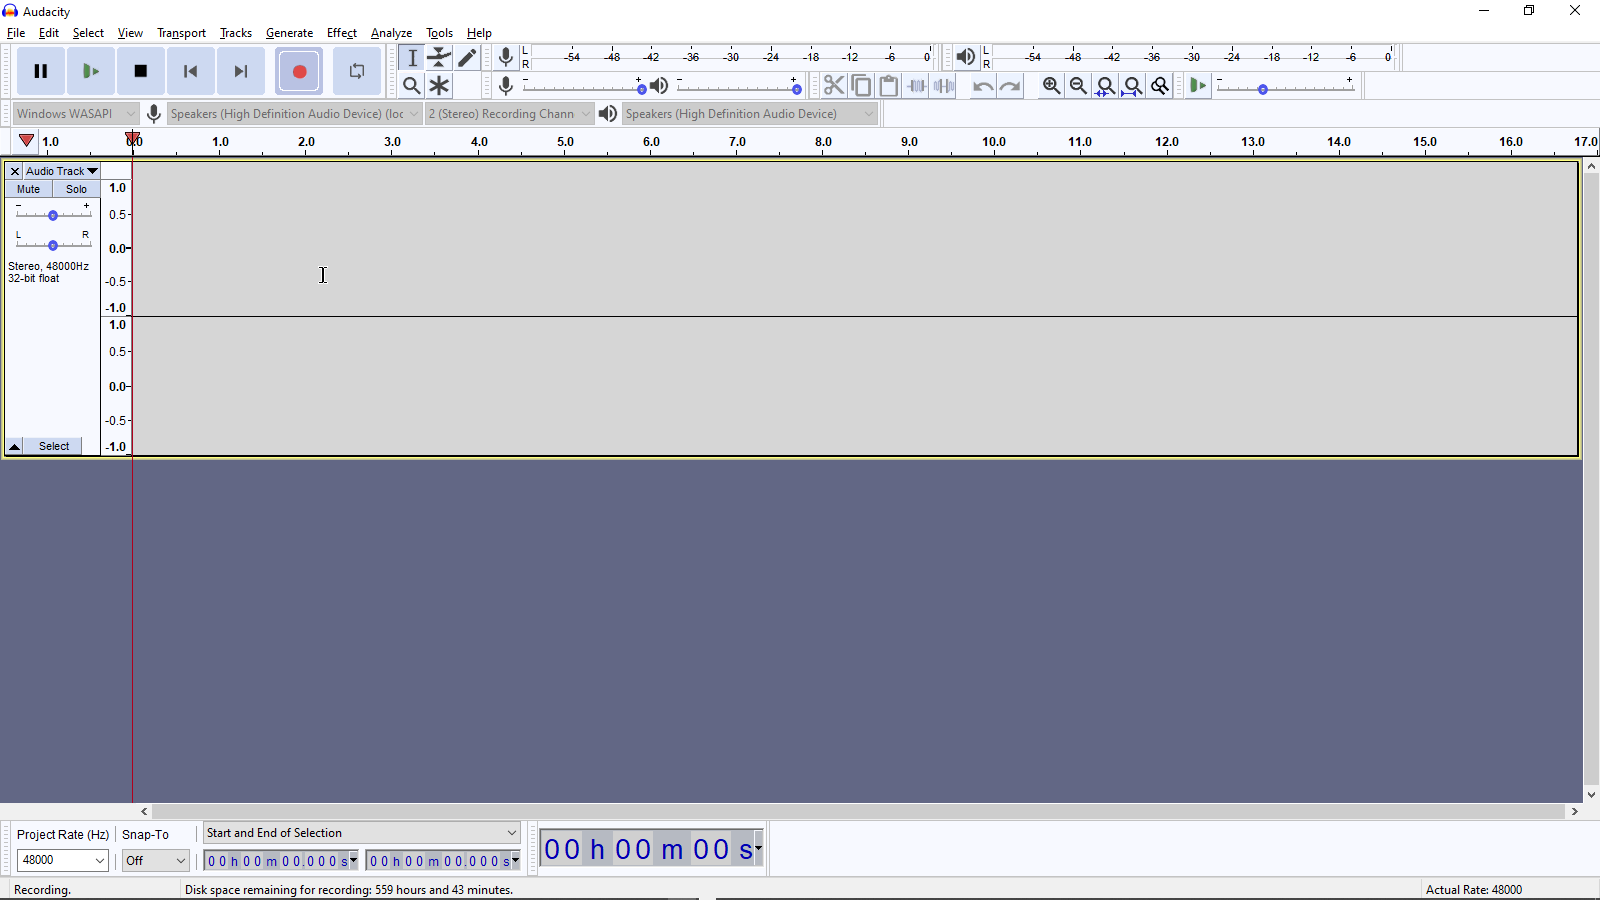Click the red Record button

(x=299, y=71)
